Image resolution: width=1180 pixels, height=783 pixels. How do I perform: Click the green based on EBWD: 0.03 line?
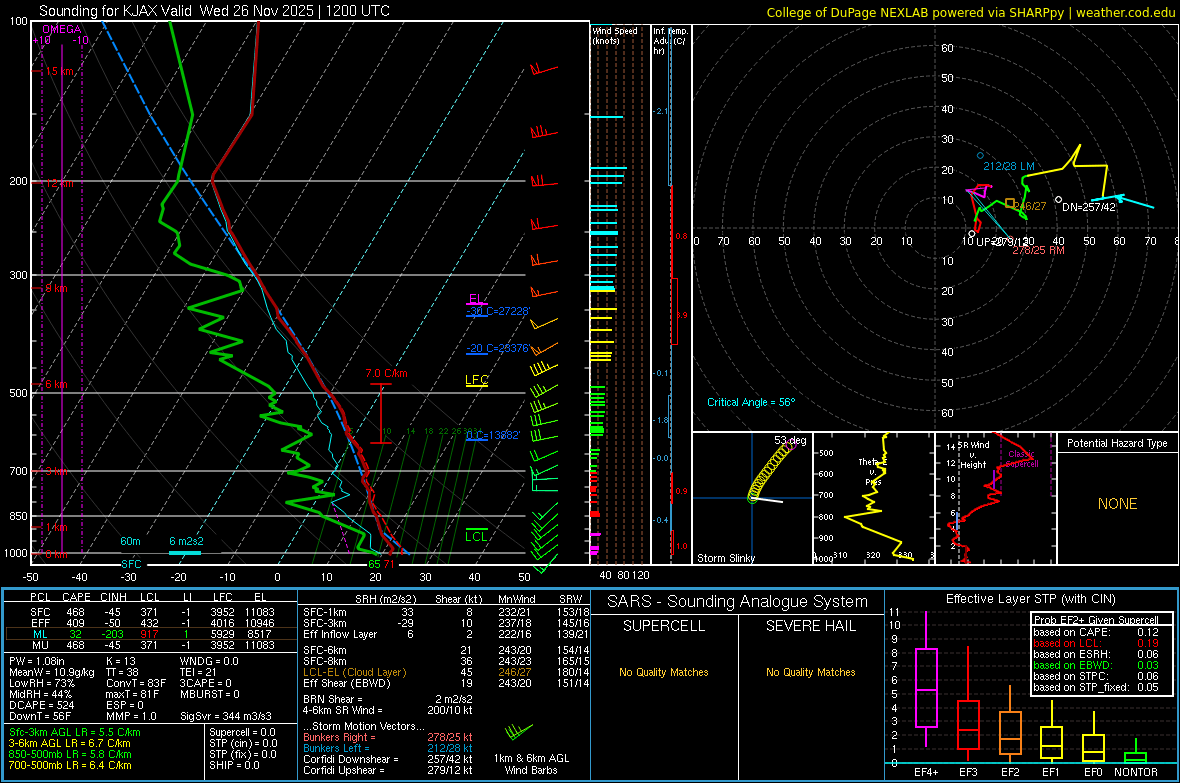click(x=1096, y=665)
